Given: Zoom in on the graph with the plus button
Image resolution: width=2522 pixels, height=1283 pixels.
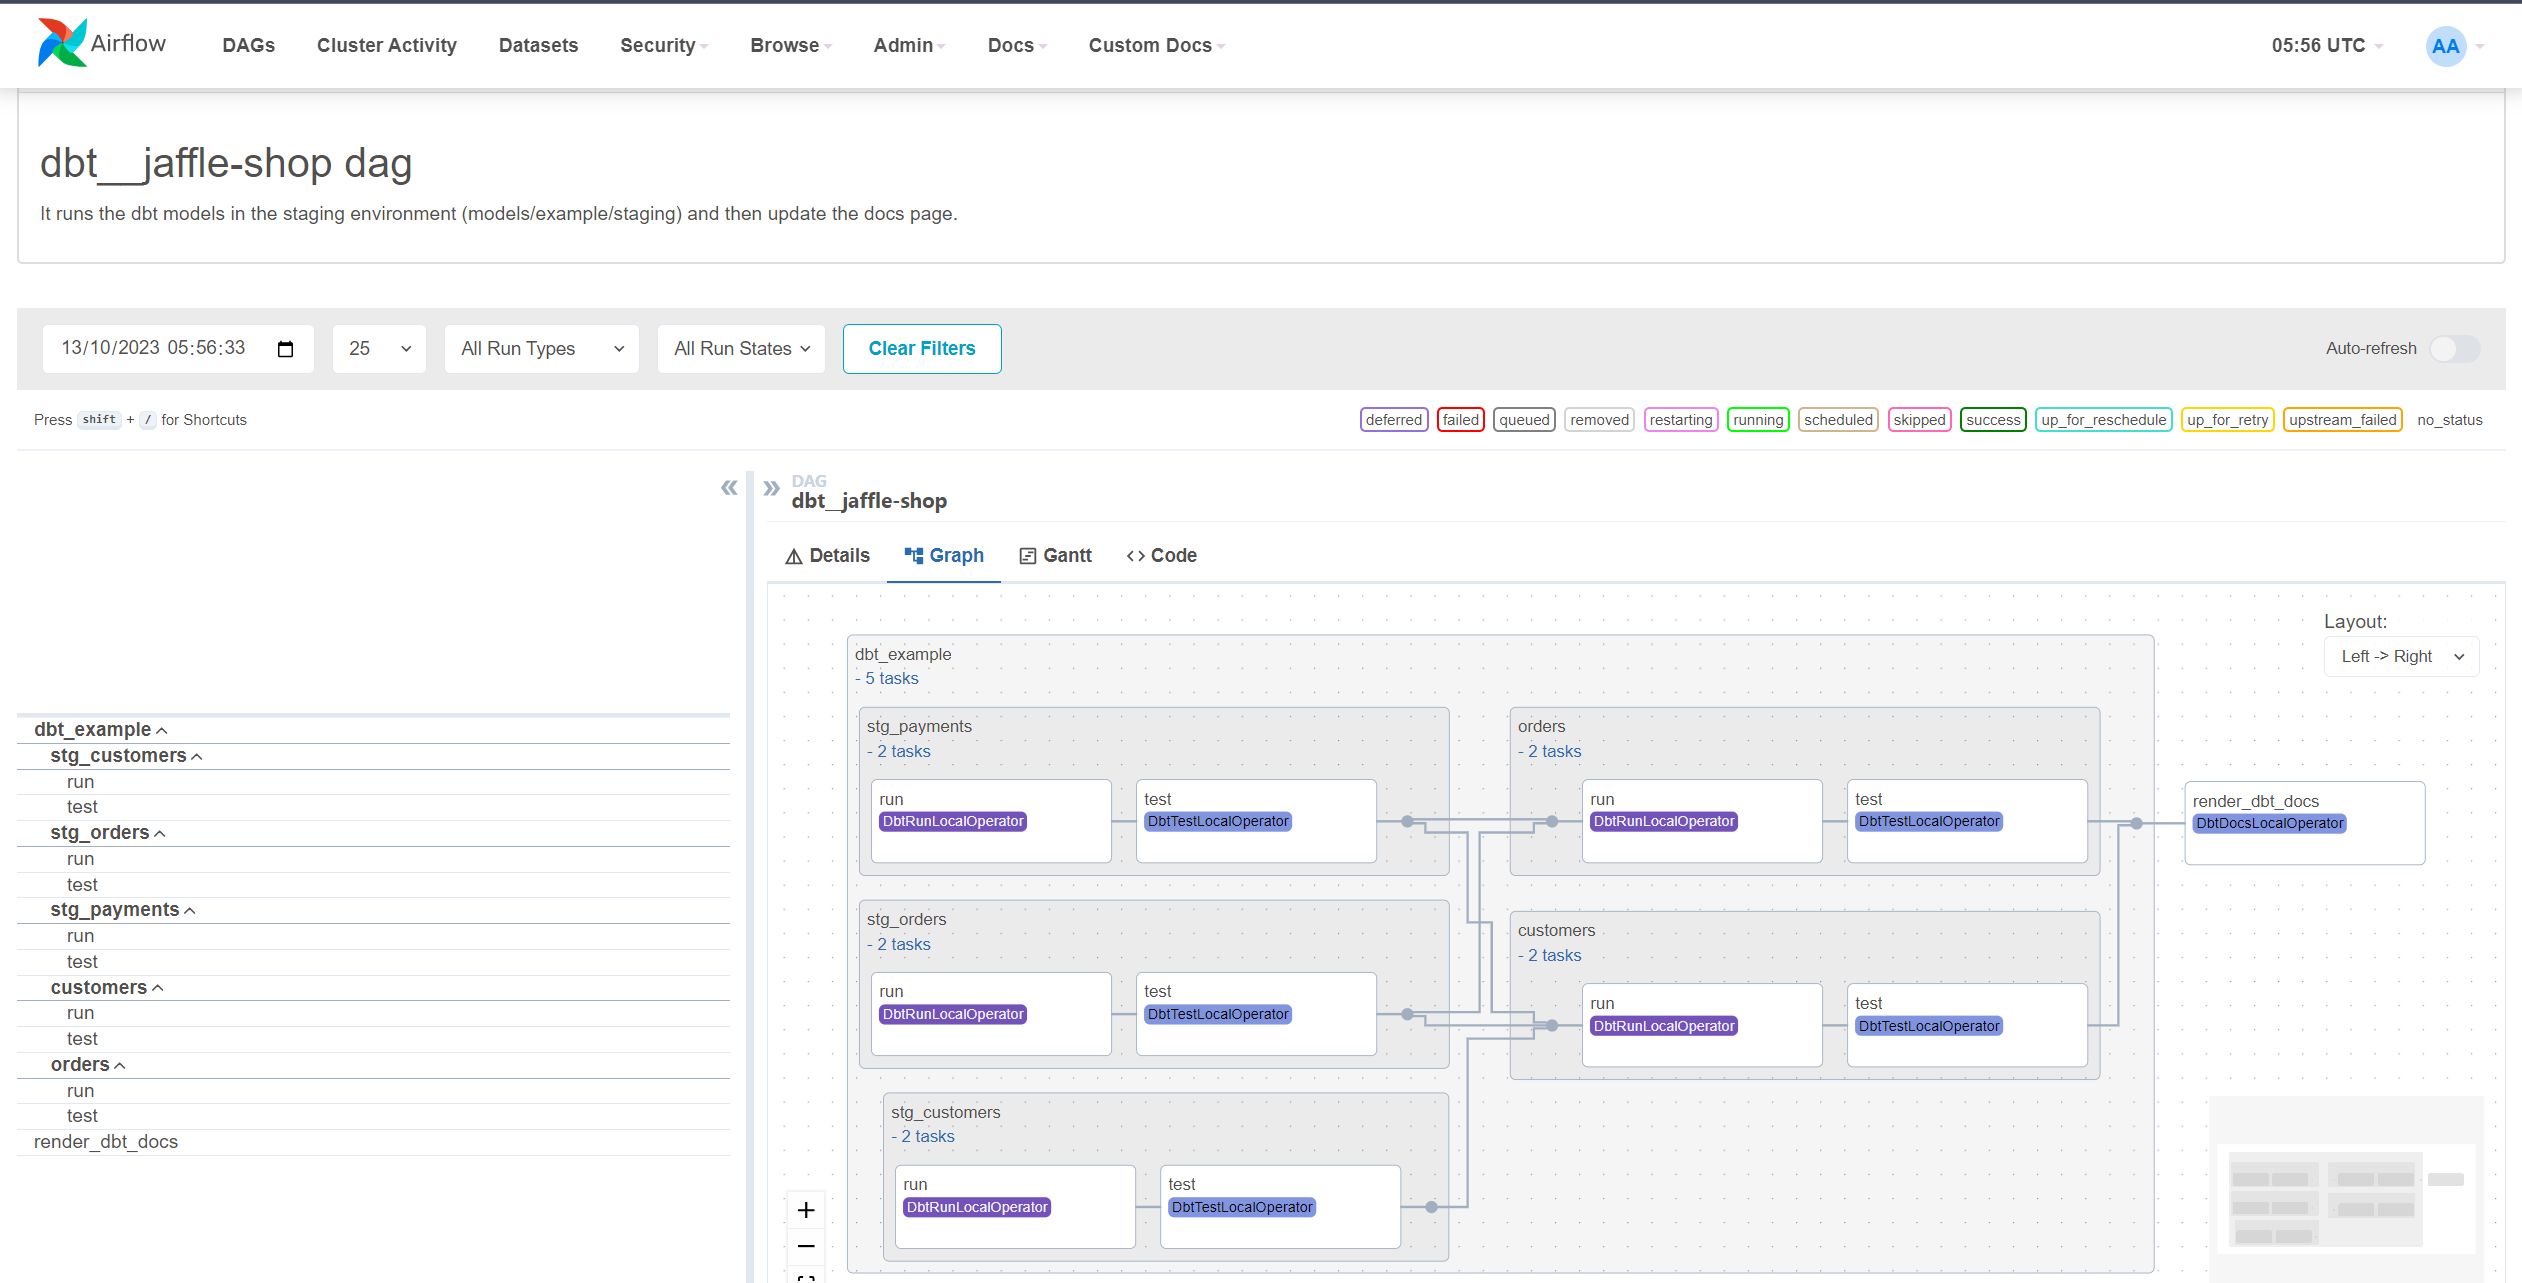Looking at the screenshot, I should click(806, 1210).
